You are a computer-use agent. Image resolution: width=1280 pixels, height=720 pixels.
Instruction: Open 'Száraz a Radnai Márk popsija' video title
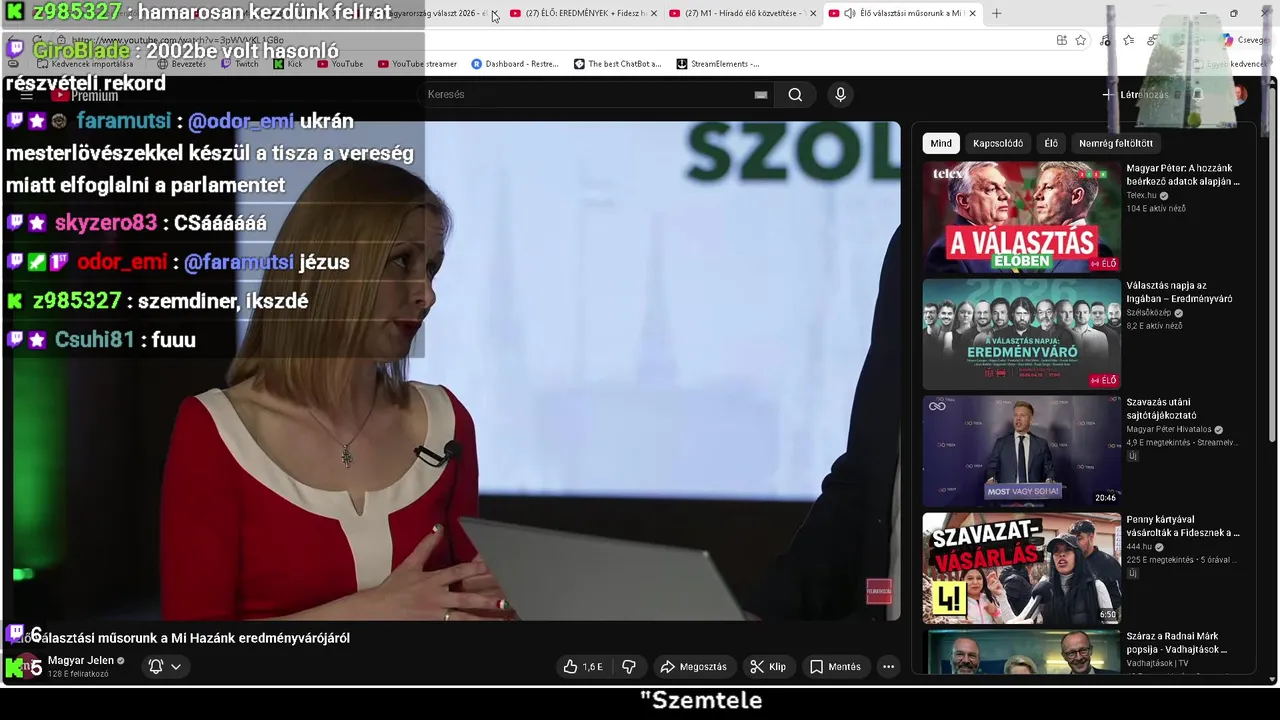click(x=1177, y=643)
